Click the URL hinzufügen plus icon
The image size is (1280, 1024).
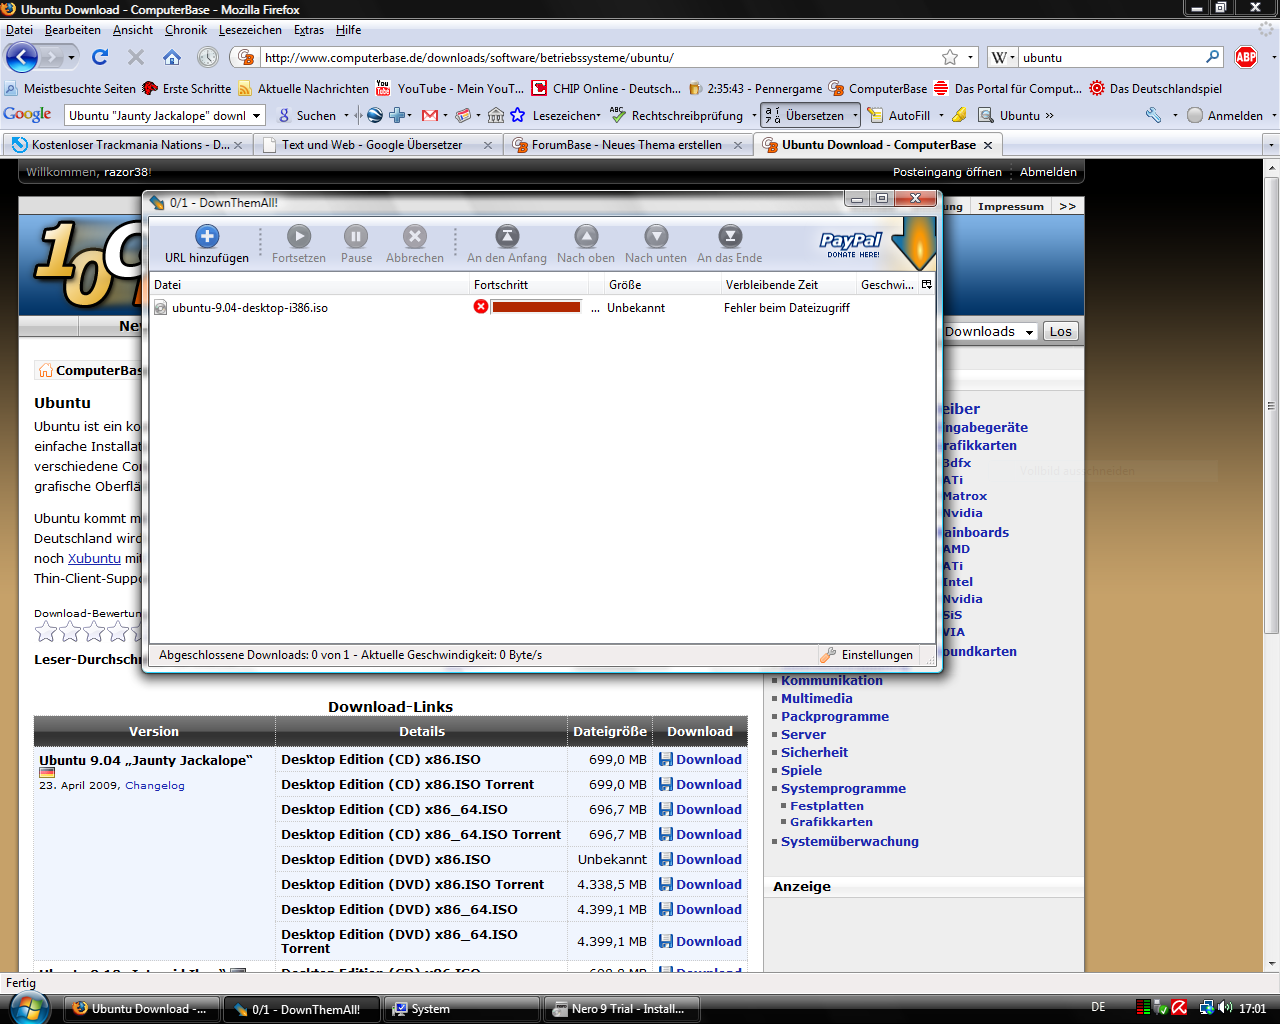pos(207,236)
